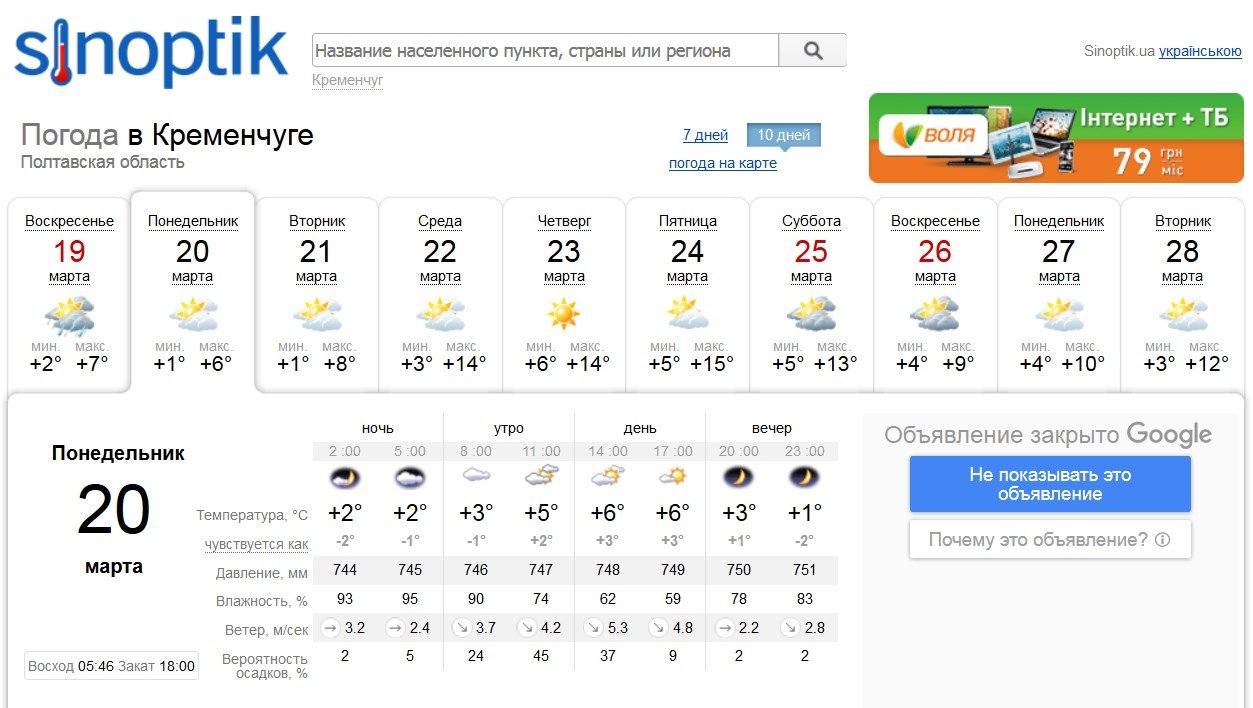This screenshot has width=1253, height=708.
Task: Click the Кременчуг suggestion under search
Action: click(x=348, y=80)
